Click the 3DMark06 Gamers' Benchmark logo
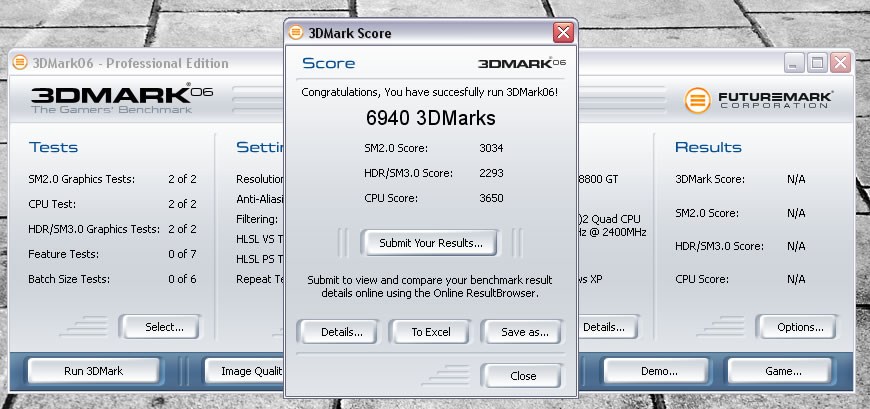This screenshot has height=409, width=870. (122, 98)
